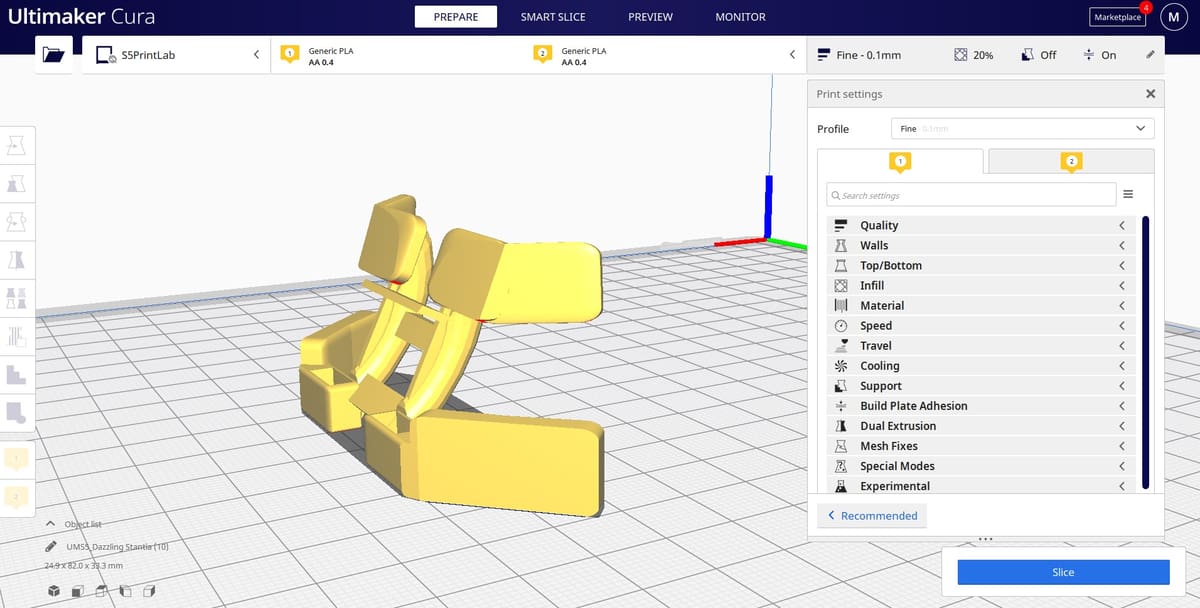
Task: Click the open file folder icon
Action: click(x=53, y=56)
